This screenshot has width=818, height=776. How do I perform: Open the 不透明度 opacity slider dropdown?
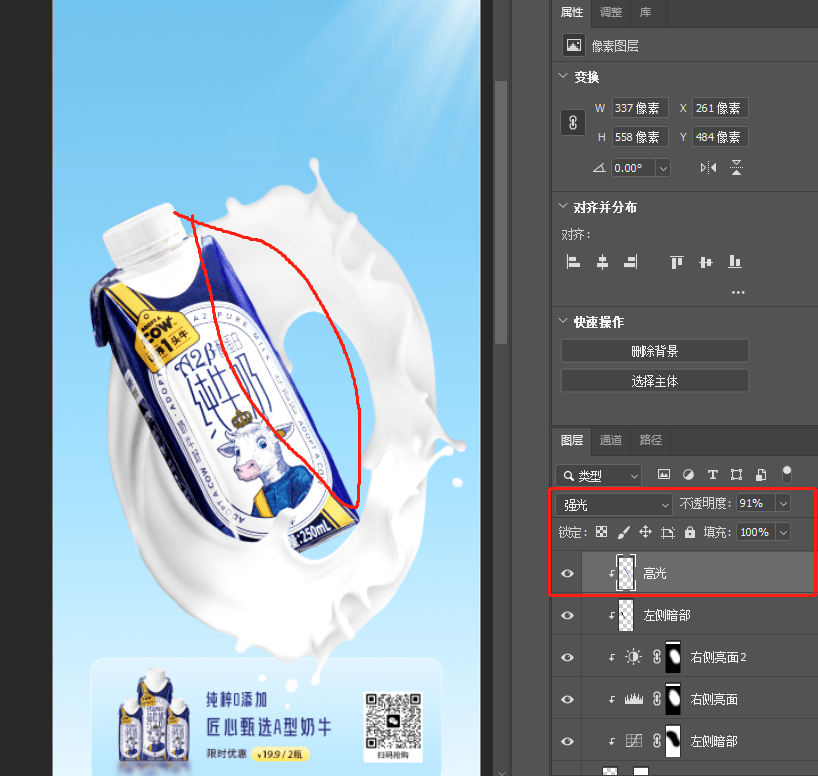783,504
